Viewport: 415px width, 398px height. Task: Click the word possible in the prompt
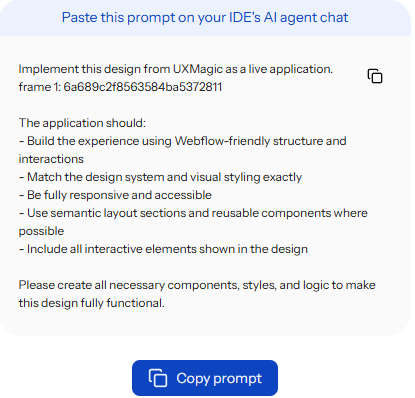(41, 231)
